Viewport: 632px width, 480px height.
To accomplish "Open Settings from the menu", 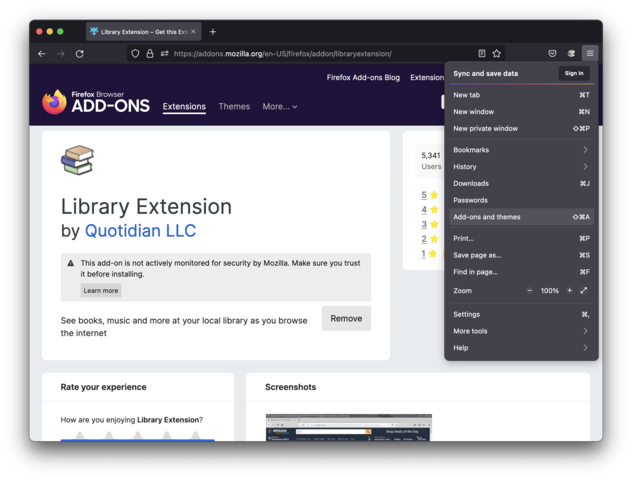I will (521, 314).
